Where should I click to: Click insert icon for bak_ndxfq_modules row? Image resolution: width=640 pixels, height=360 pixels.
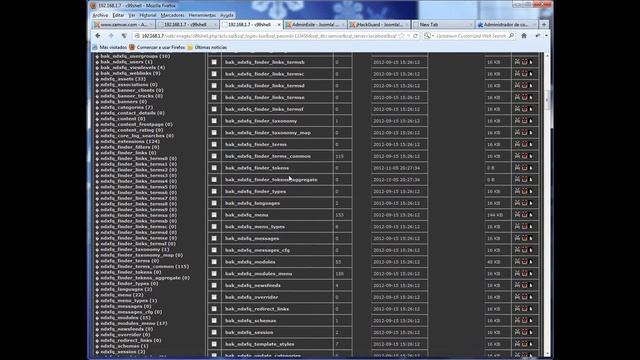[x=531, y=262]
